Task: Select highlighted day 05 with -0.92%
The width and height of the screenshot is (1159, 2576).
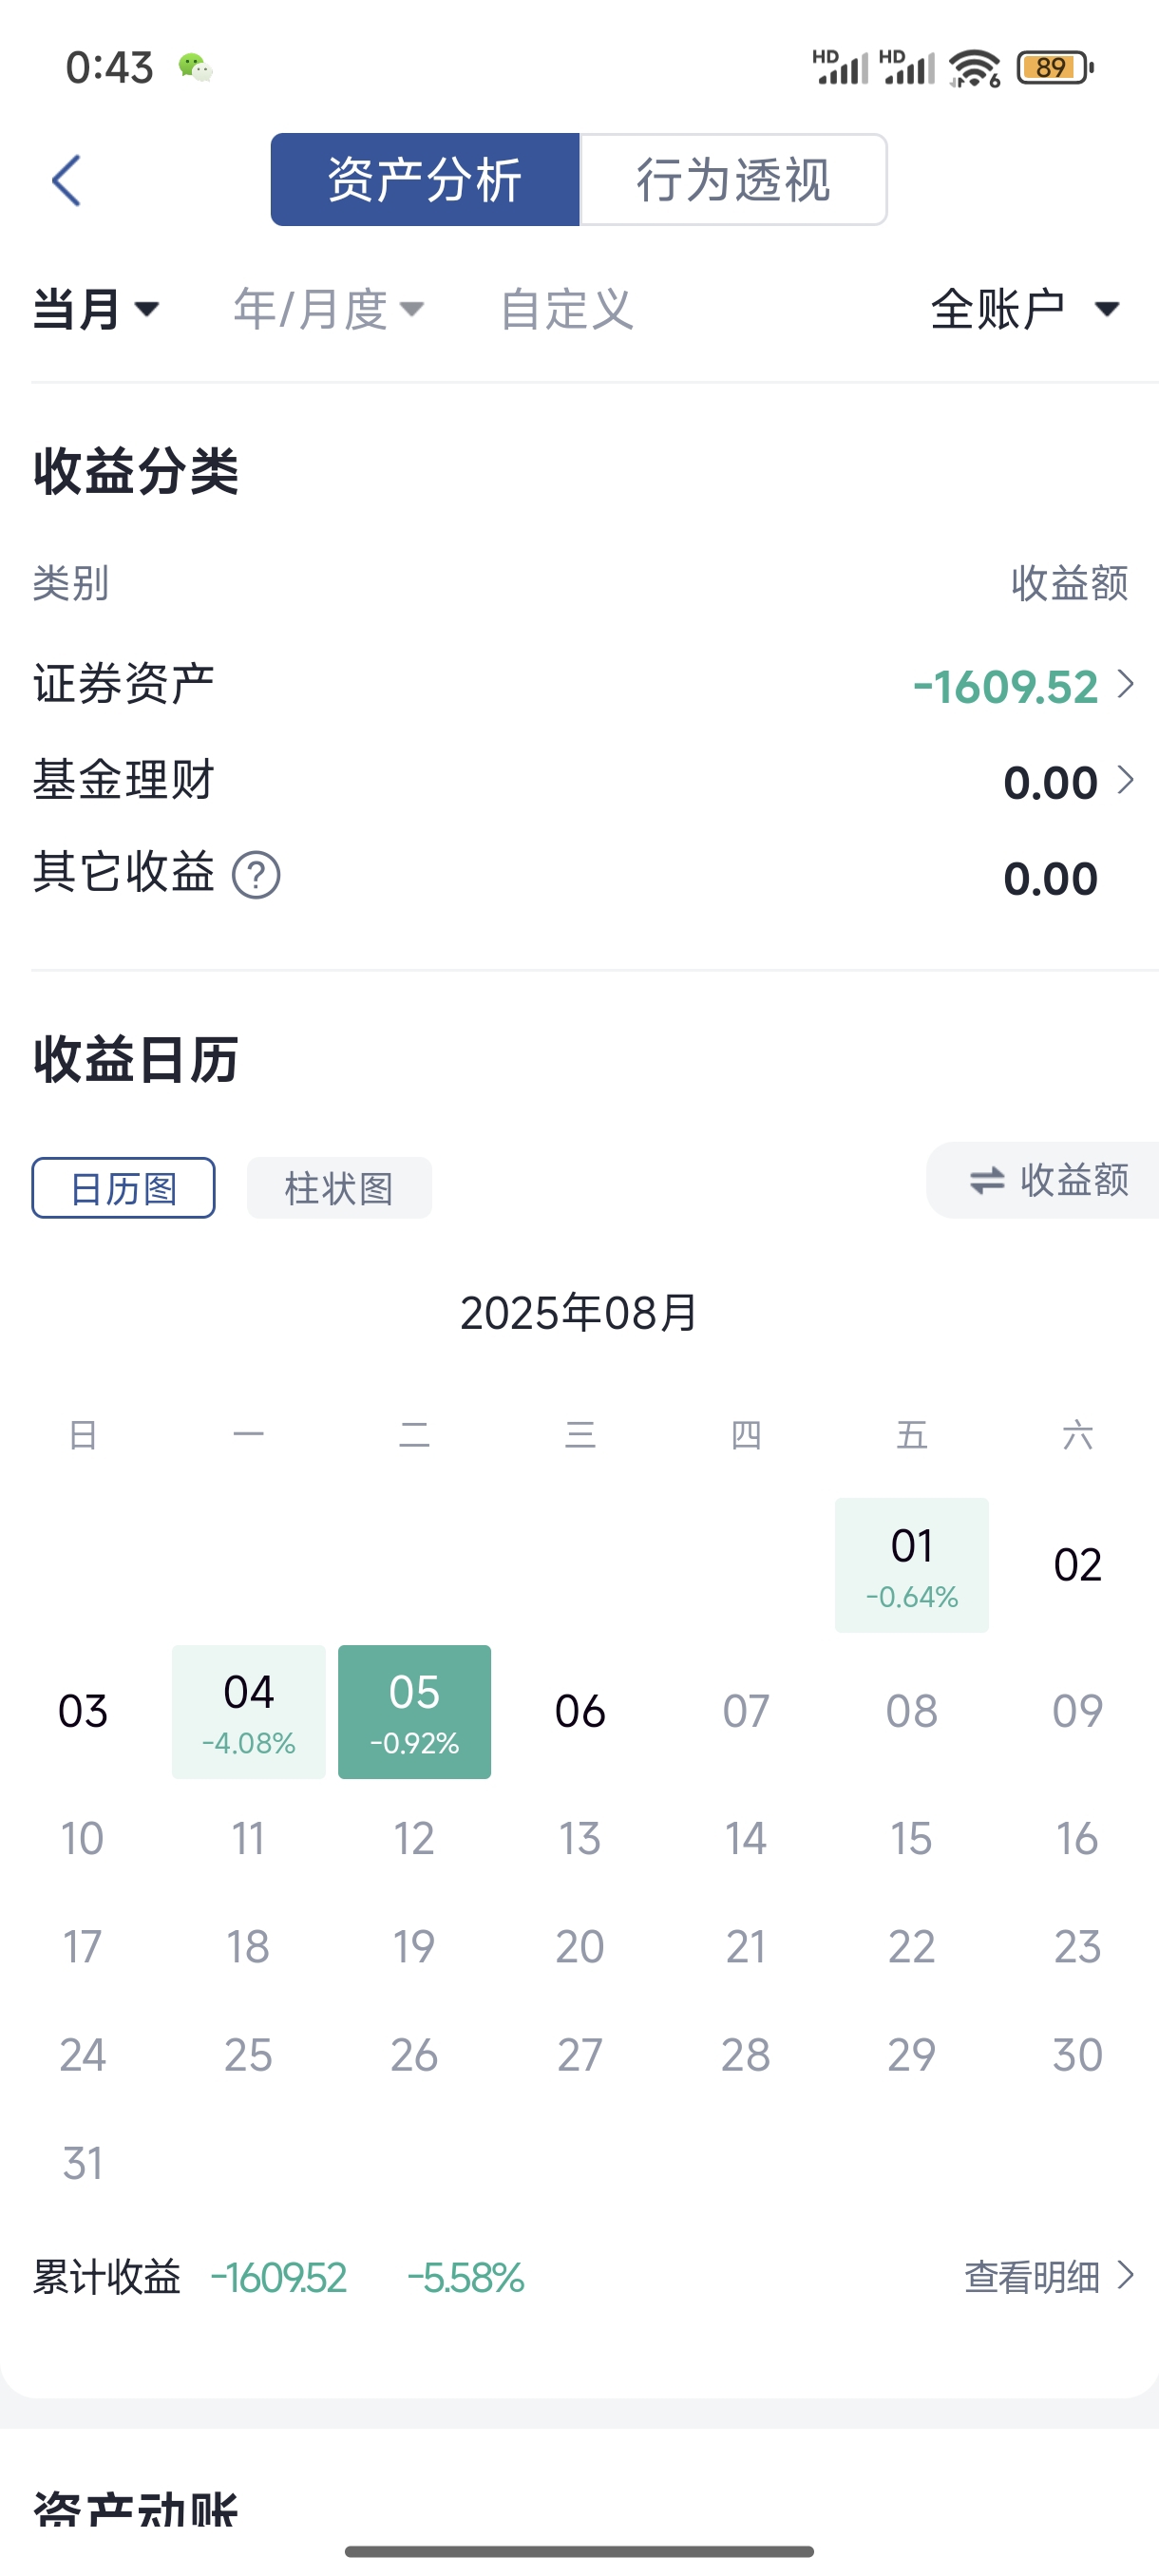Action: tap(414, 1712)
